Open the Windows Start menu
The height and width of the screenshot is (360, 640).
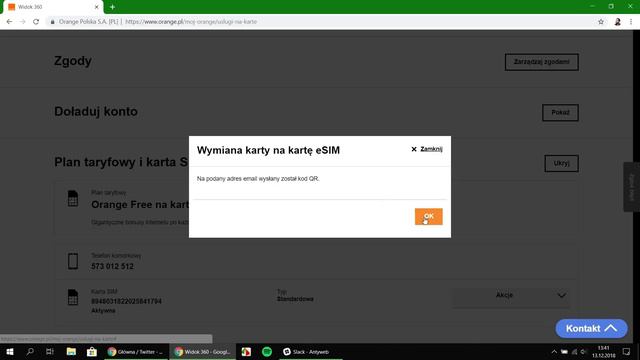(x=10, y=351)
